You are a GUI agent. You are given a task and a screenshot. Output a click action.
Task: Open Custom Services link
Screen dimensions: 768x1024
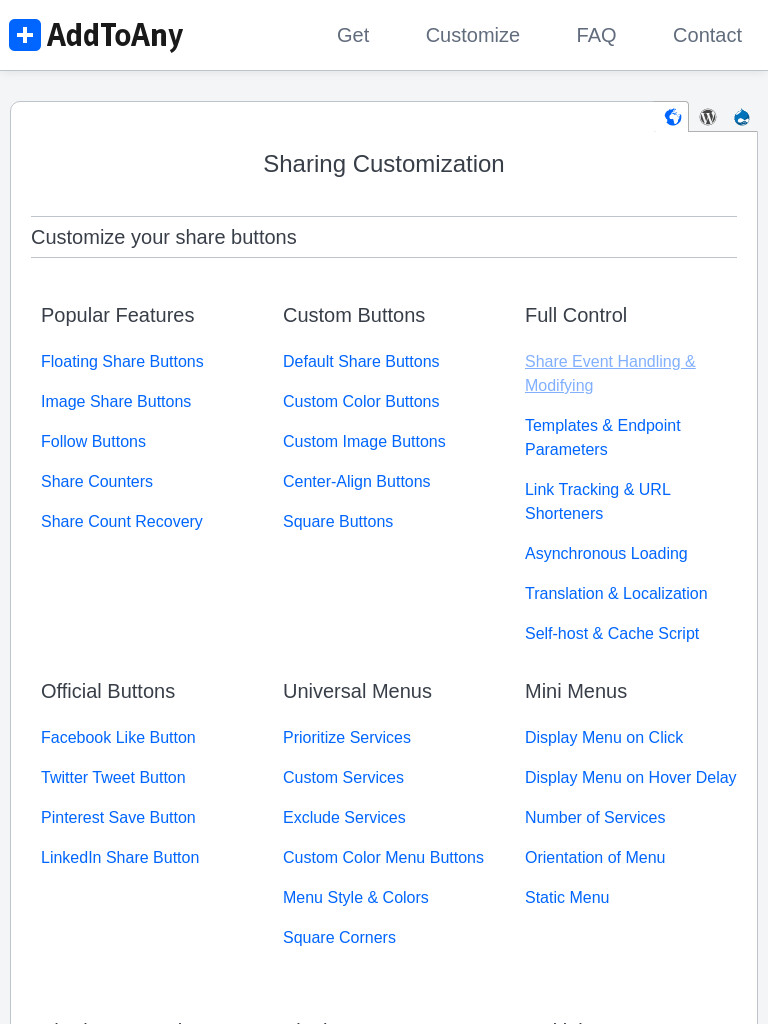[344, 777]
